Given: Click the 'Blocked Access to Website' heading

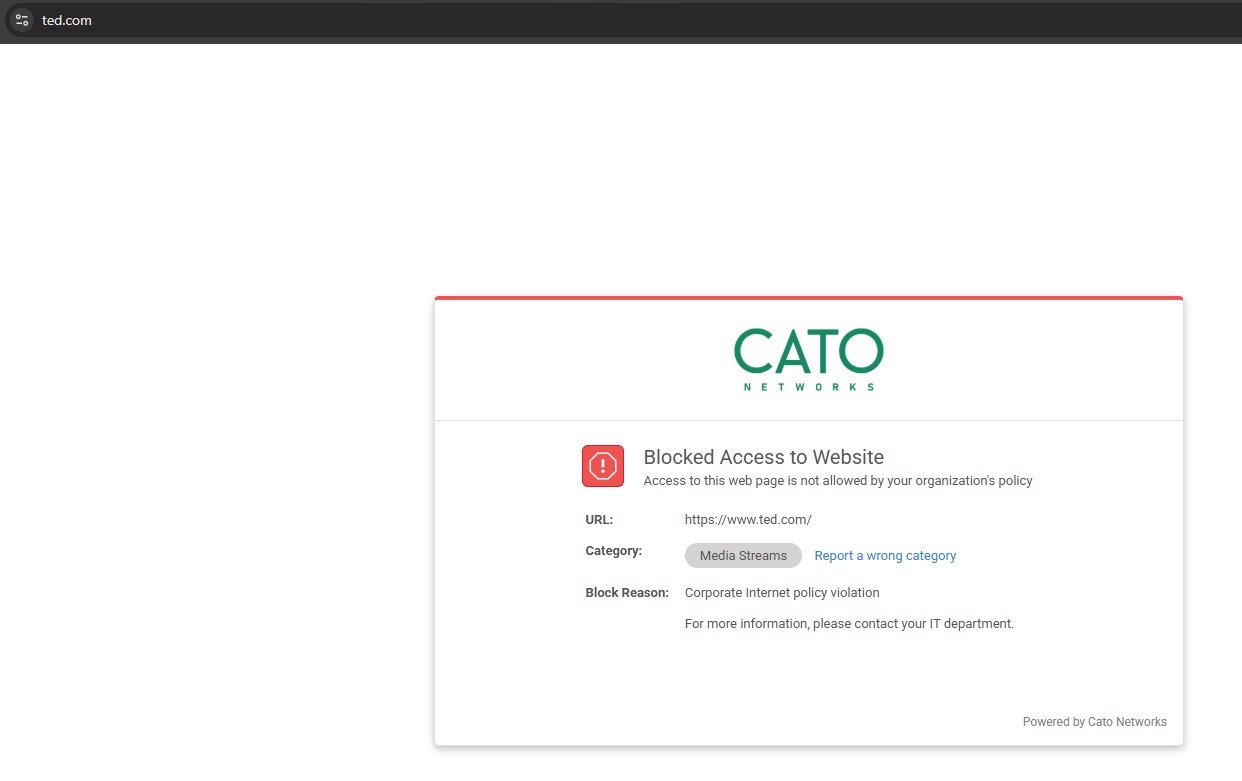Looking at the screenshot, I should pos(763,457).
